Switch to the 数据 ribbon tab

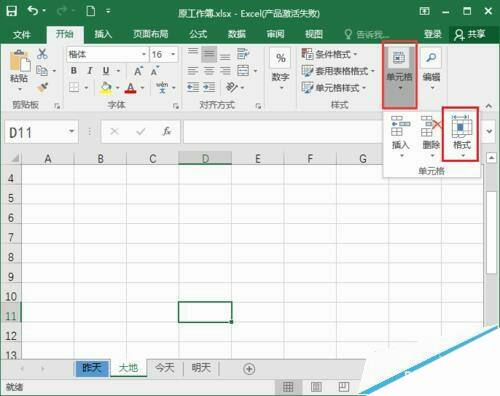pos(237,34)
